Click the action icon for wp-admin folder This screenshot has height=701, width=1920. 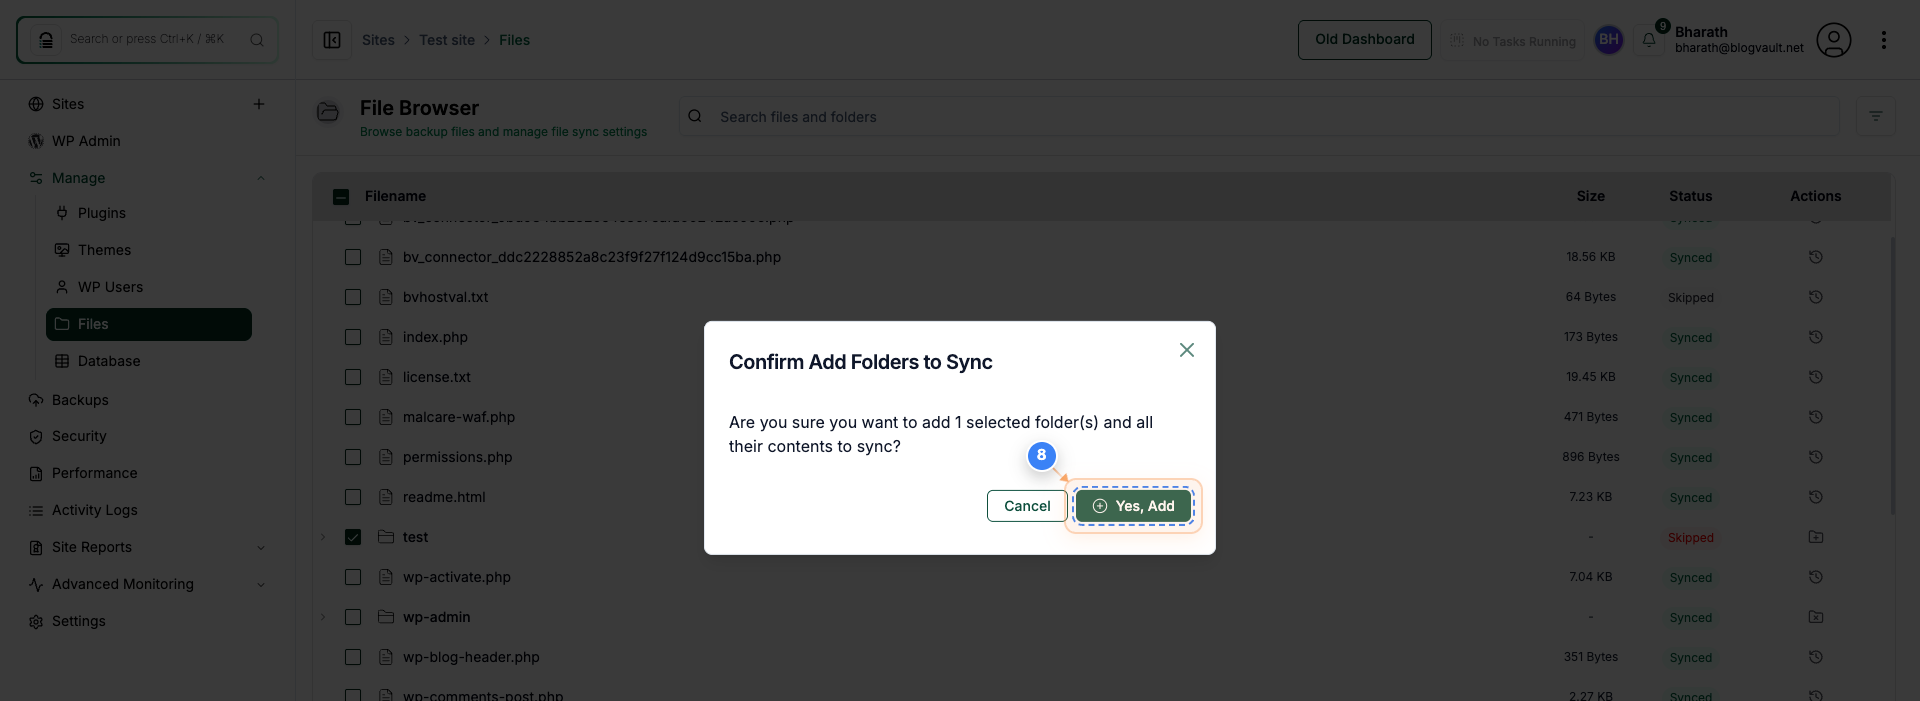point(1816,617)
